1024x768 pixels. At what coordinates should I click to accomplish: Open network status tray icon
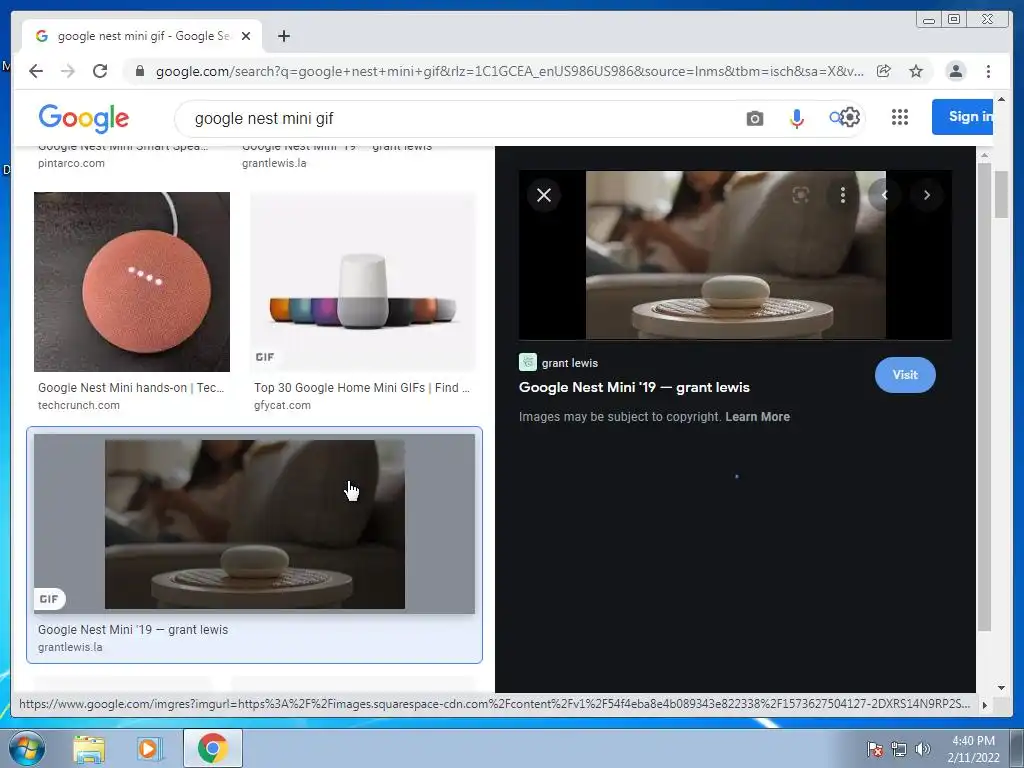(899, 749)
